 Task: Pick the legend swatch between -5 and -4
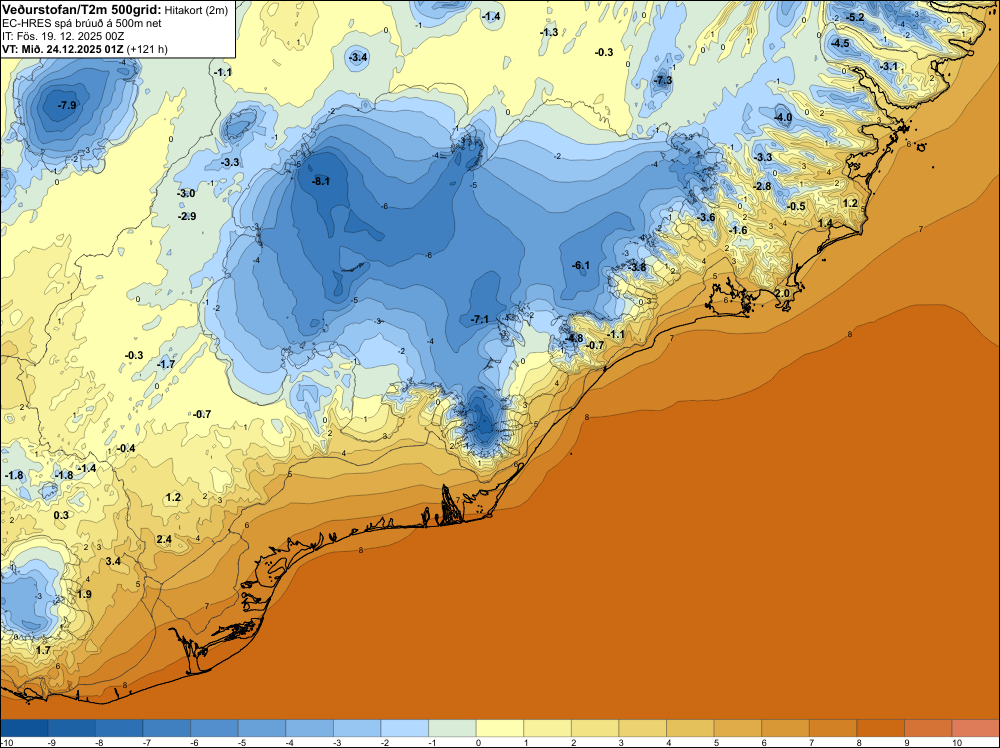pos(262,728)
